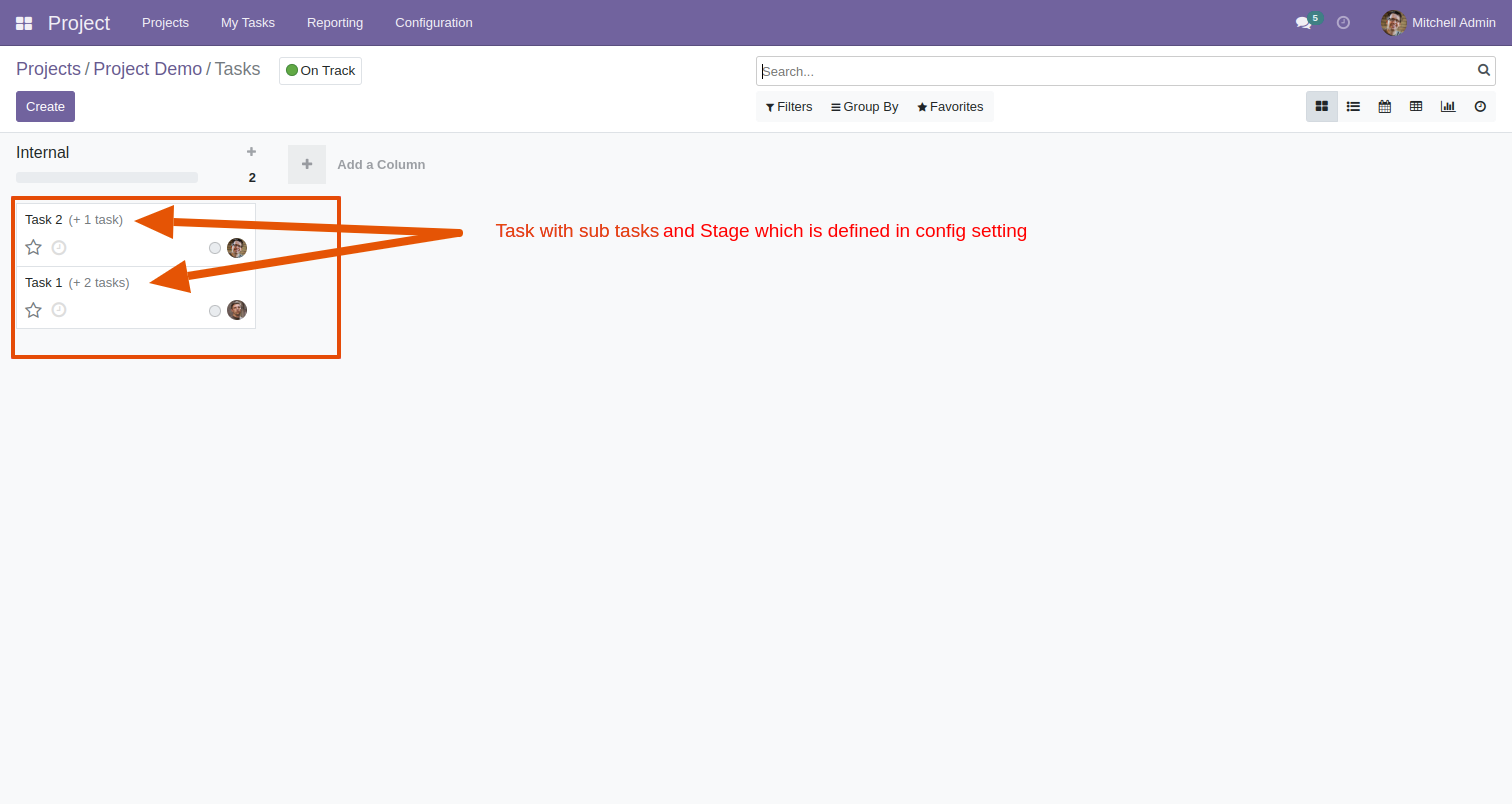Open the Projects menu

[x=165, y=22]
